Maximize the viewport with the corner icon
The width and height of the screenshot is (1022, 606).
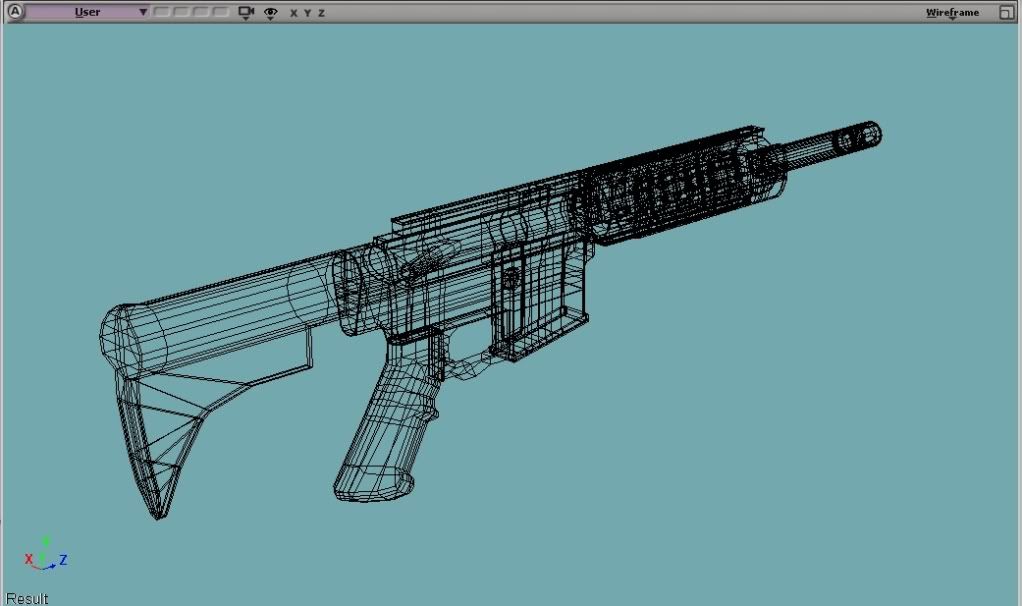1006,12
